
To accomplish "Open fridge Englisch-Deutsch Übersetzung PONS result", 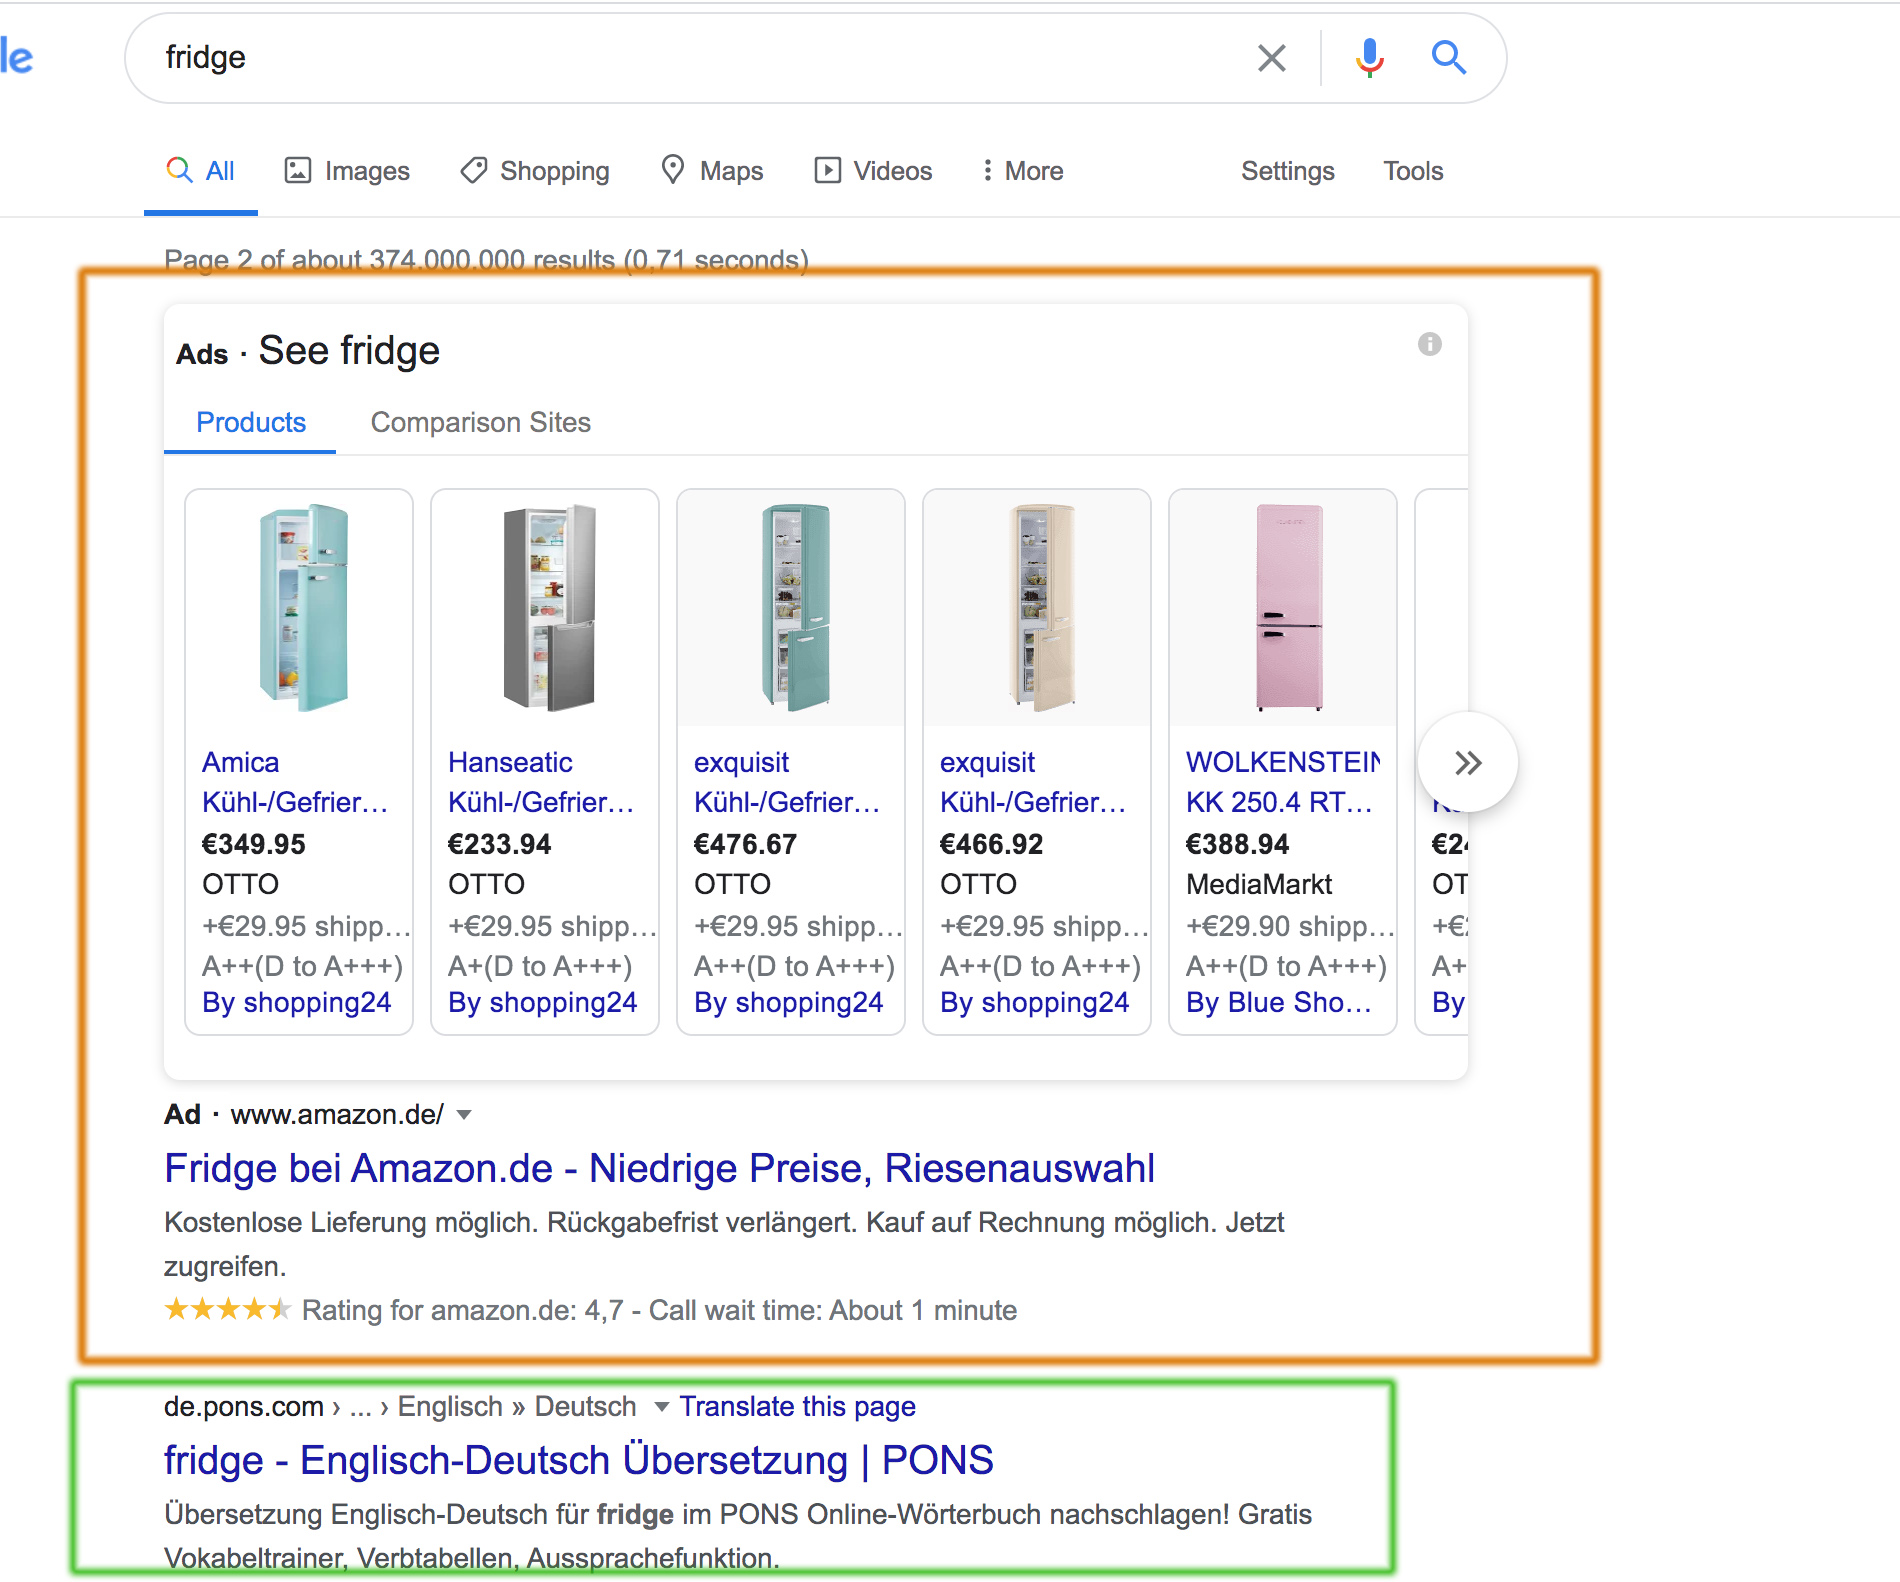I will (579, 1460).
